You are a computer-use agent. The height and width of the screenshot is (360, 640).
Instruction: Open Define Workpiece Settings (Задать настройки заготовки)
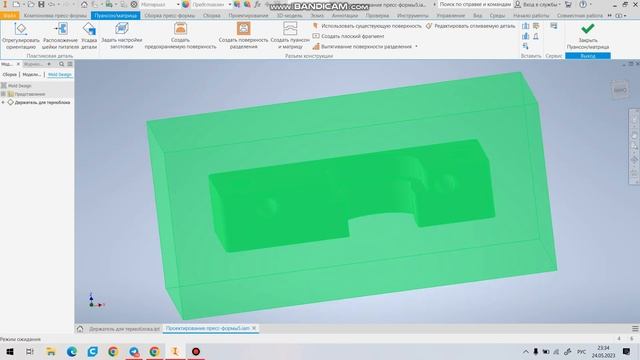(x=122, y=36)
